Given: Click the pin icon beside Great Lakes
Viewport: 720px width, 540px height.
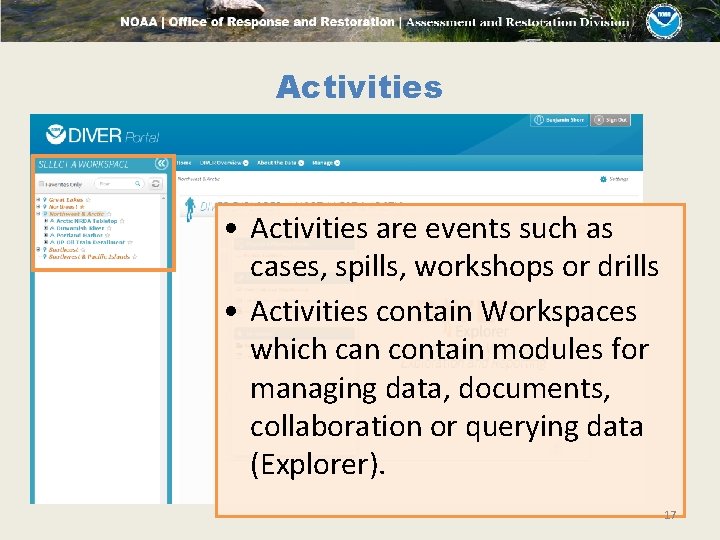Looking at the screenshot, I should [x=45, y=200].
